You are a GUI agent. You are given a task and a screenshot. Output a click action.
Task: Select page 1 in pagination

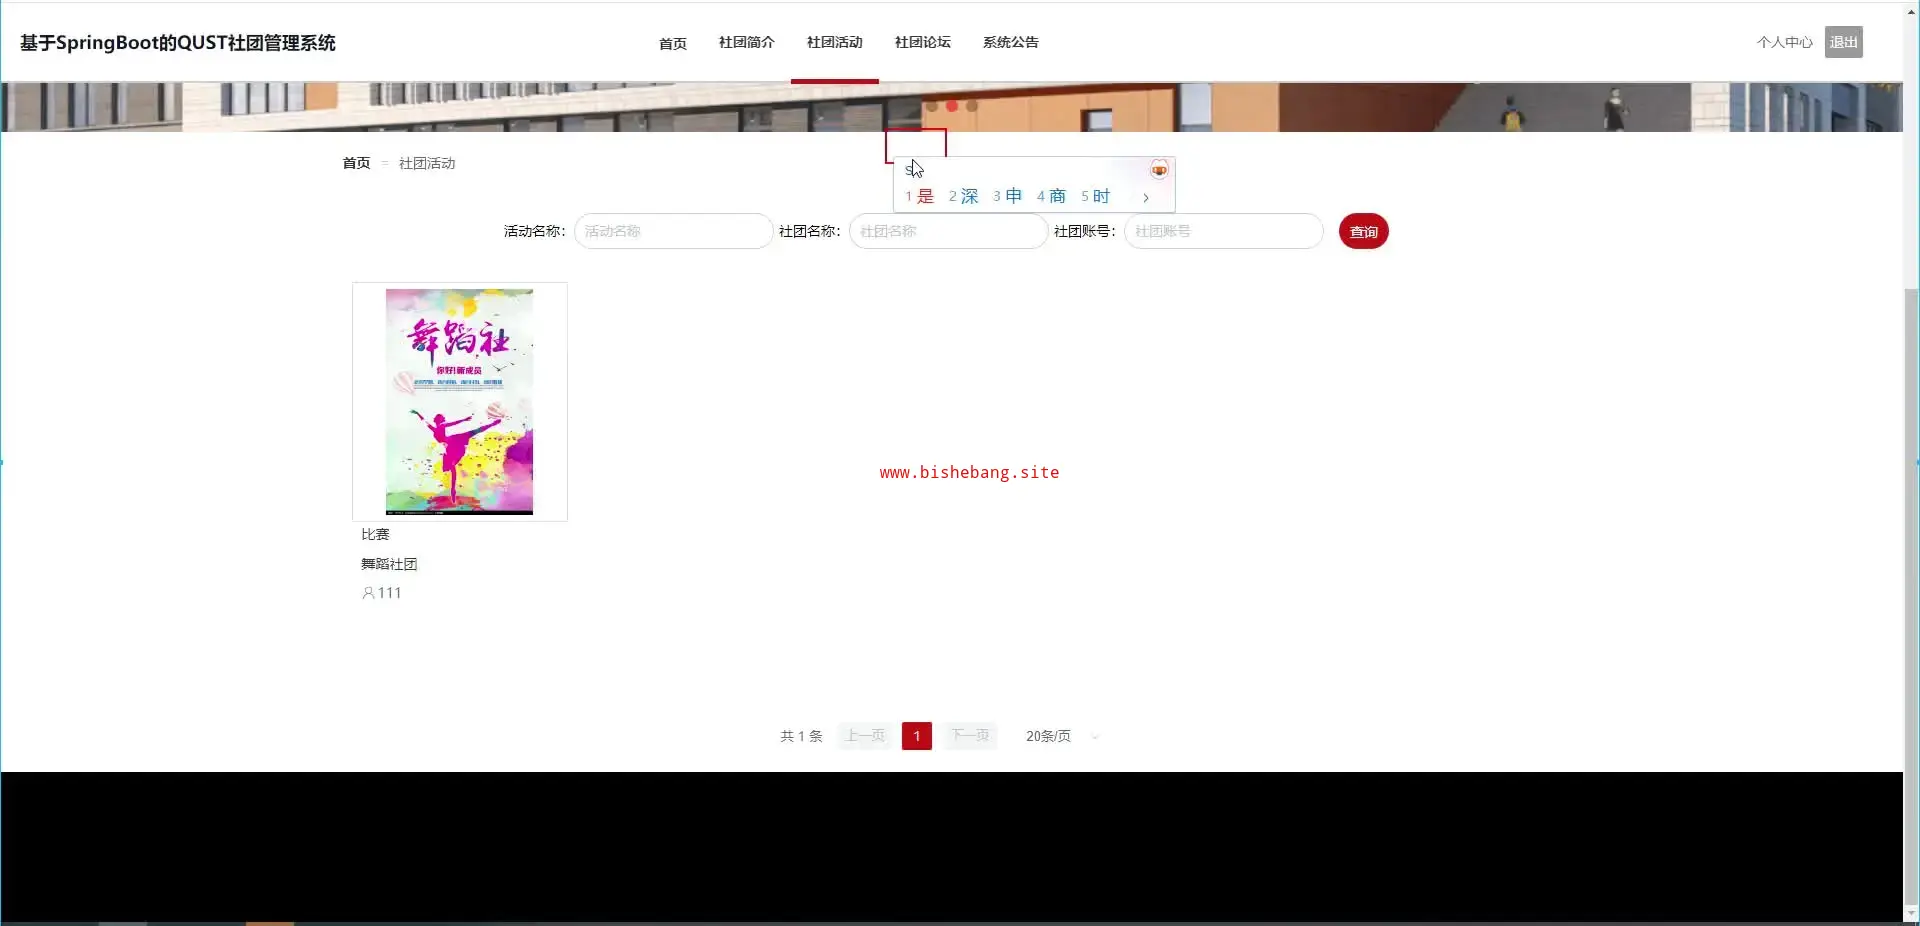(916, 736)
